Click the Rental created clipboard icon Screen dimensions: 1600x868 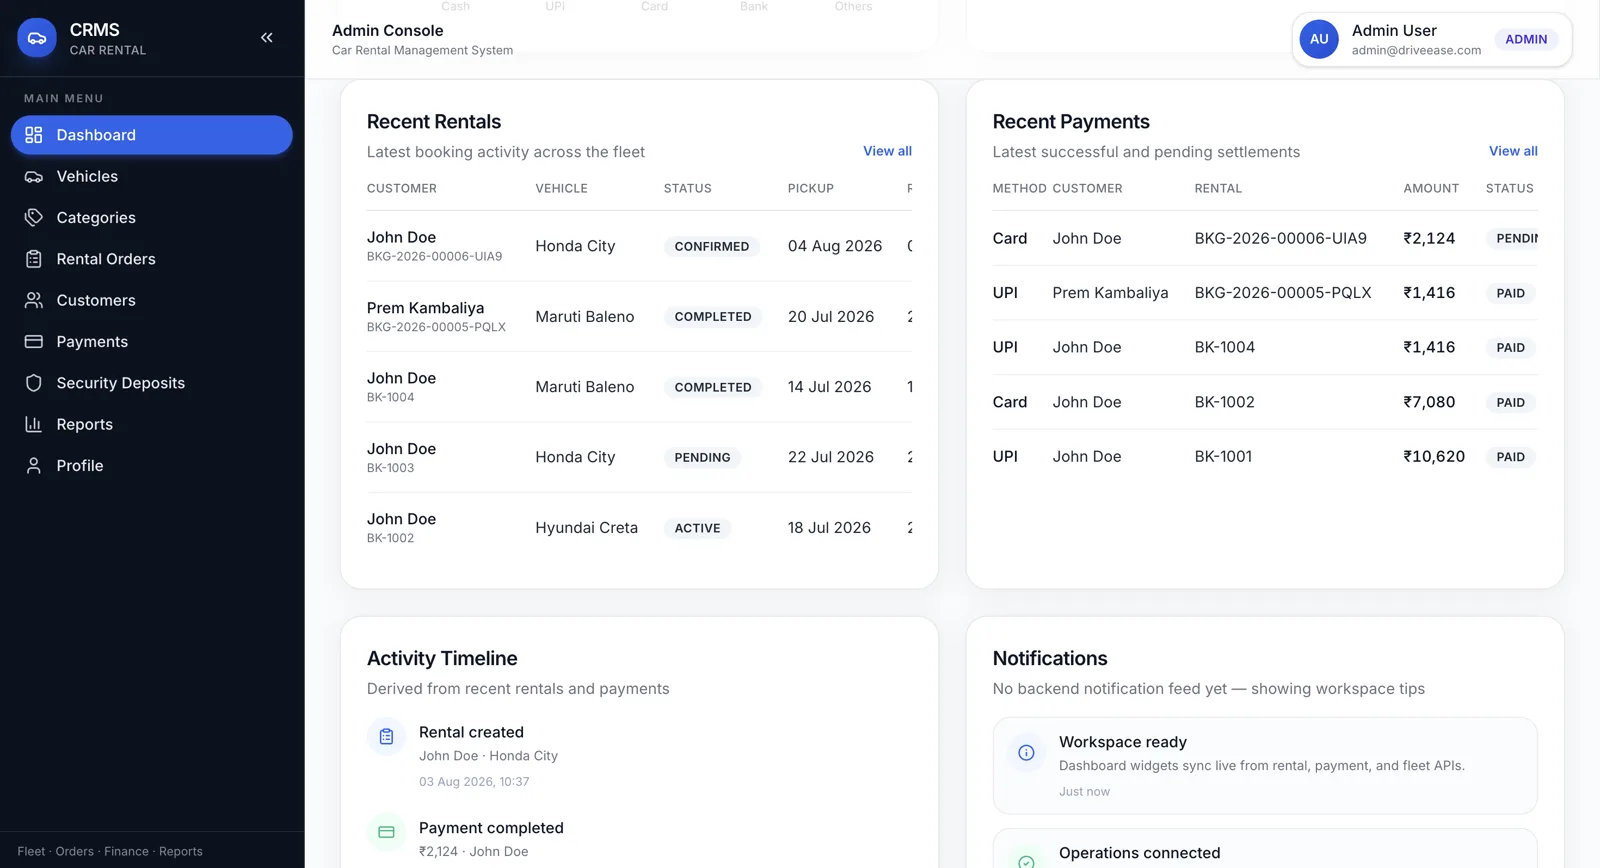(x=386, y=737)
